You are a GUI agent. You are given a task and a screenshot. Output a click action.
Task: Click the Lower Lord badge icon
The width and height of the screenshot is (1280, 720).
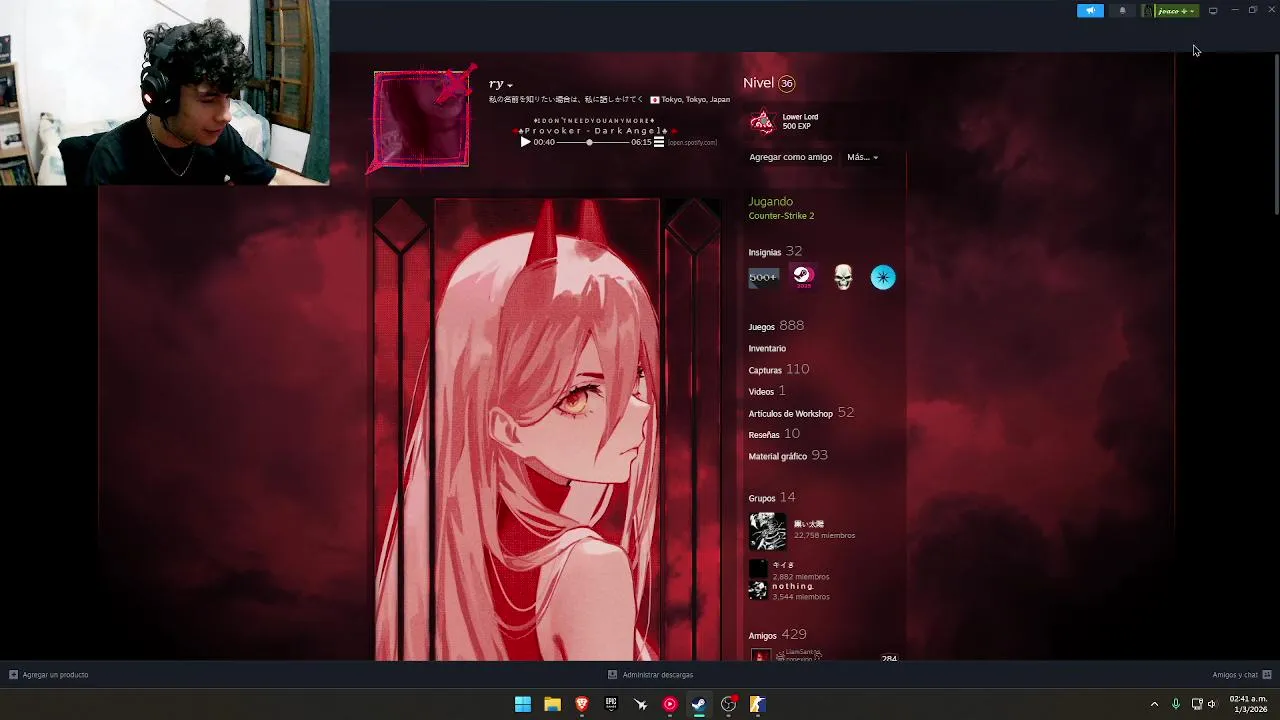(762, 122)
